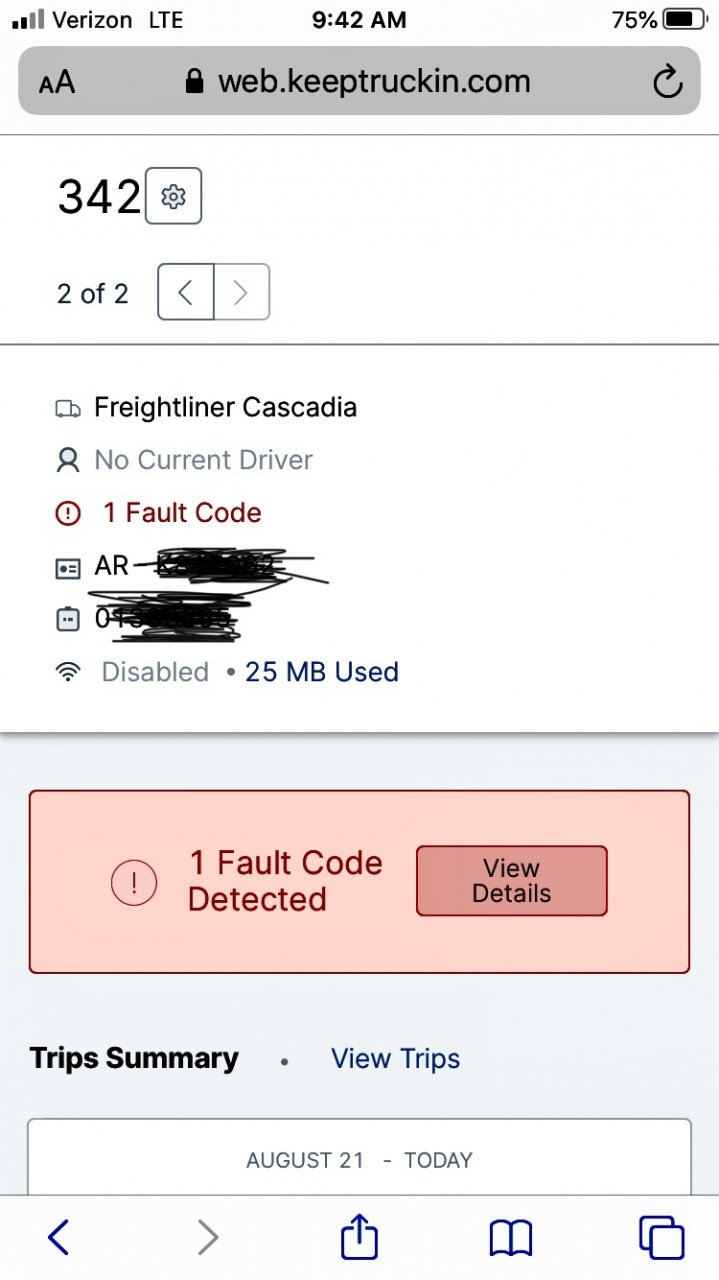Click the Wi-Fi hotspot Disabled status
Viewport: 719px width, 1280px height.
[x=155, y=672]
